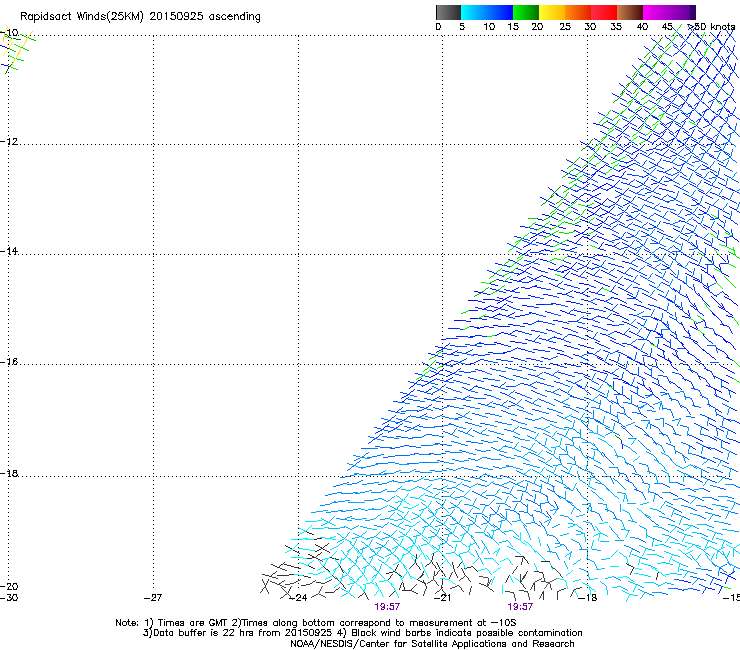This screenshot has height=650, width=740.
Task: Click the magenta-purple 40-50 knots swatch
Action: 669,12
